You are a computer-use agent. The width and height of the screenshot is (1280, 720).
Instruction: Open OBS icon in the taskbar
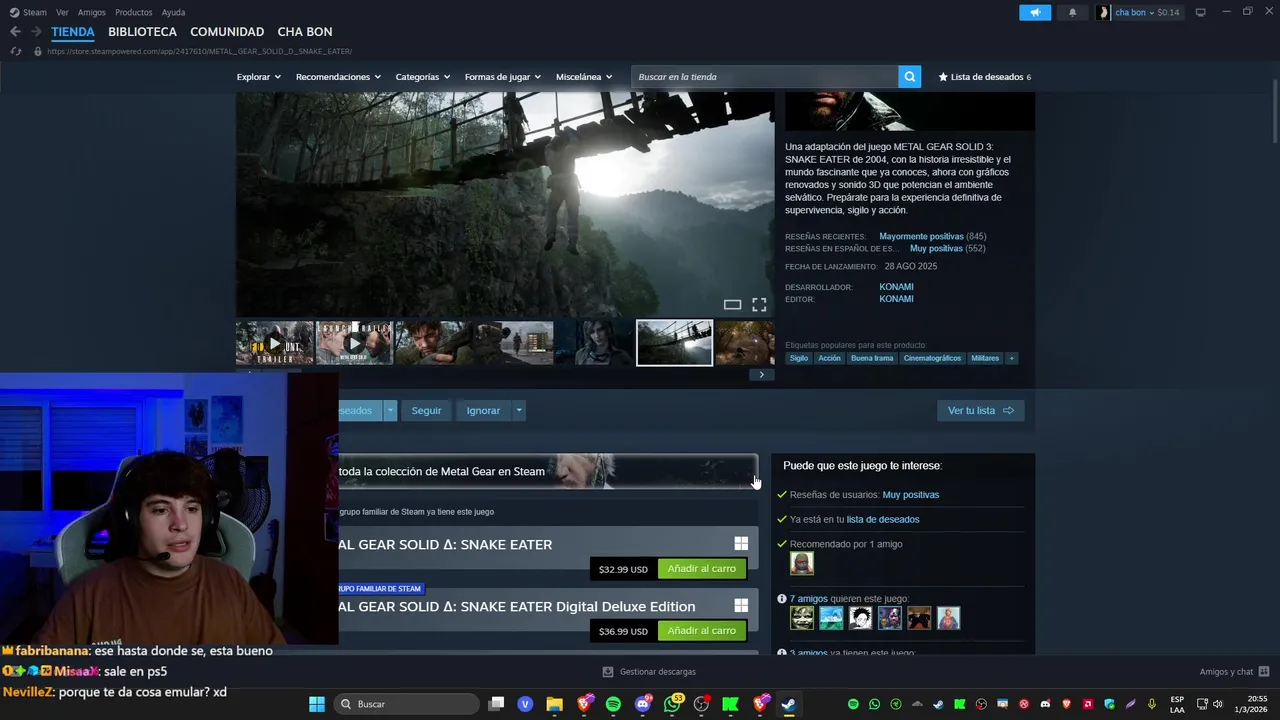tap(701, 704)
